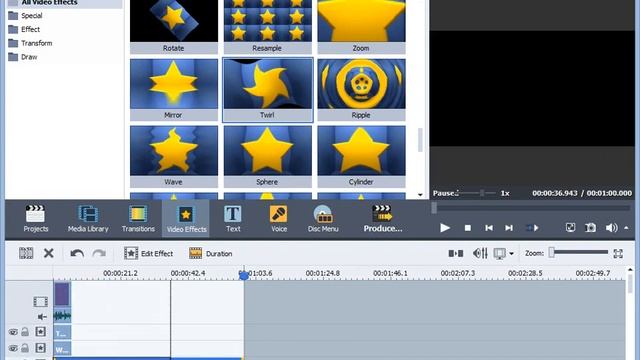Viewport: 640px width, 360px height.
Task: Adjust the playback speed slider
Action: 482,193
